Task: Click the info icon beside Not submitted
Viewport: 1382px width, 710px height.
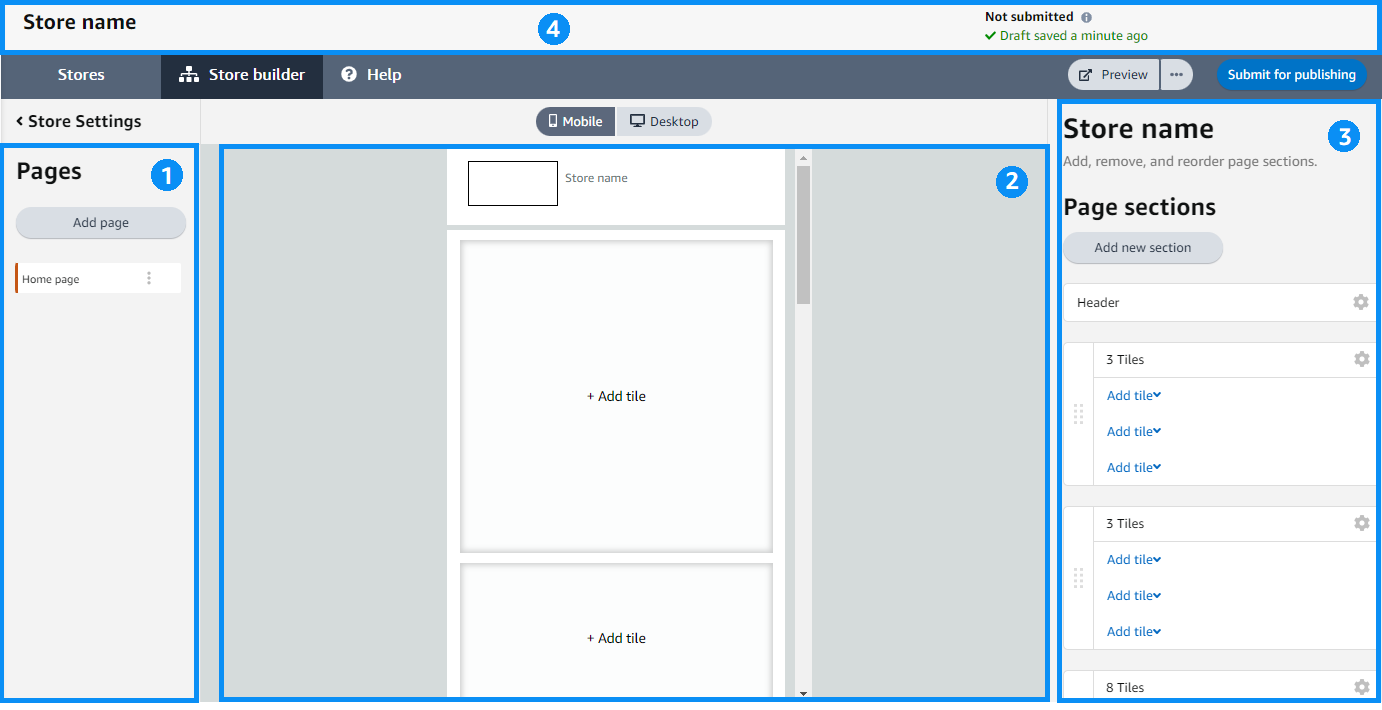Action: click(1087, 17)
